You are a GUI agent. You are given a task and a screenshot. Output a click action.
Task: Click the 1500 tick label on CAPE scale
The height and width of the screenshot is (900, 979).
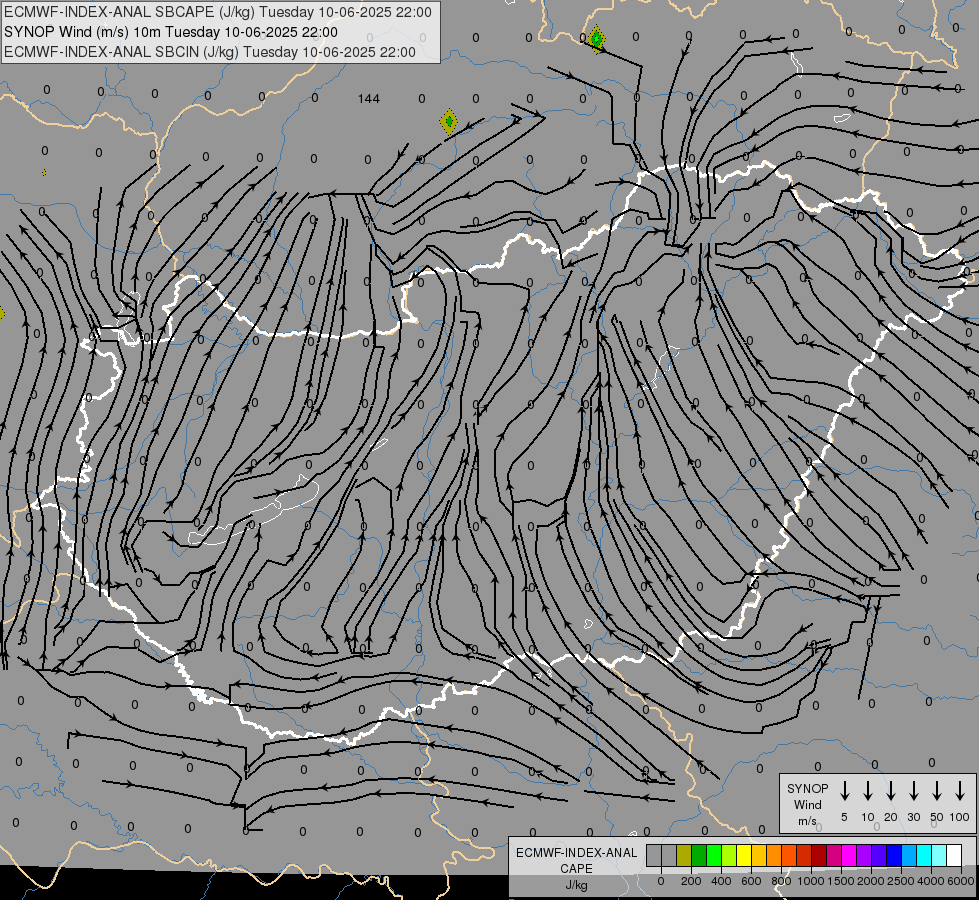[x=840, y=881]
